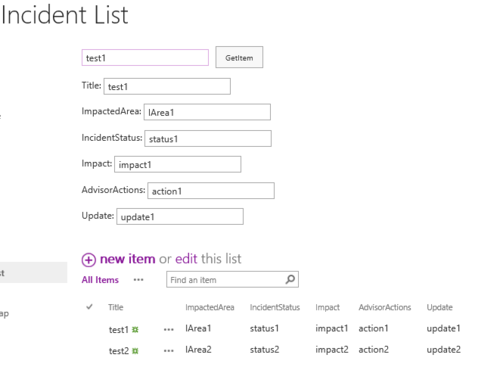Screen dimensions: 500x367
Task: Click the edit this list link
Action: point(186,259)
